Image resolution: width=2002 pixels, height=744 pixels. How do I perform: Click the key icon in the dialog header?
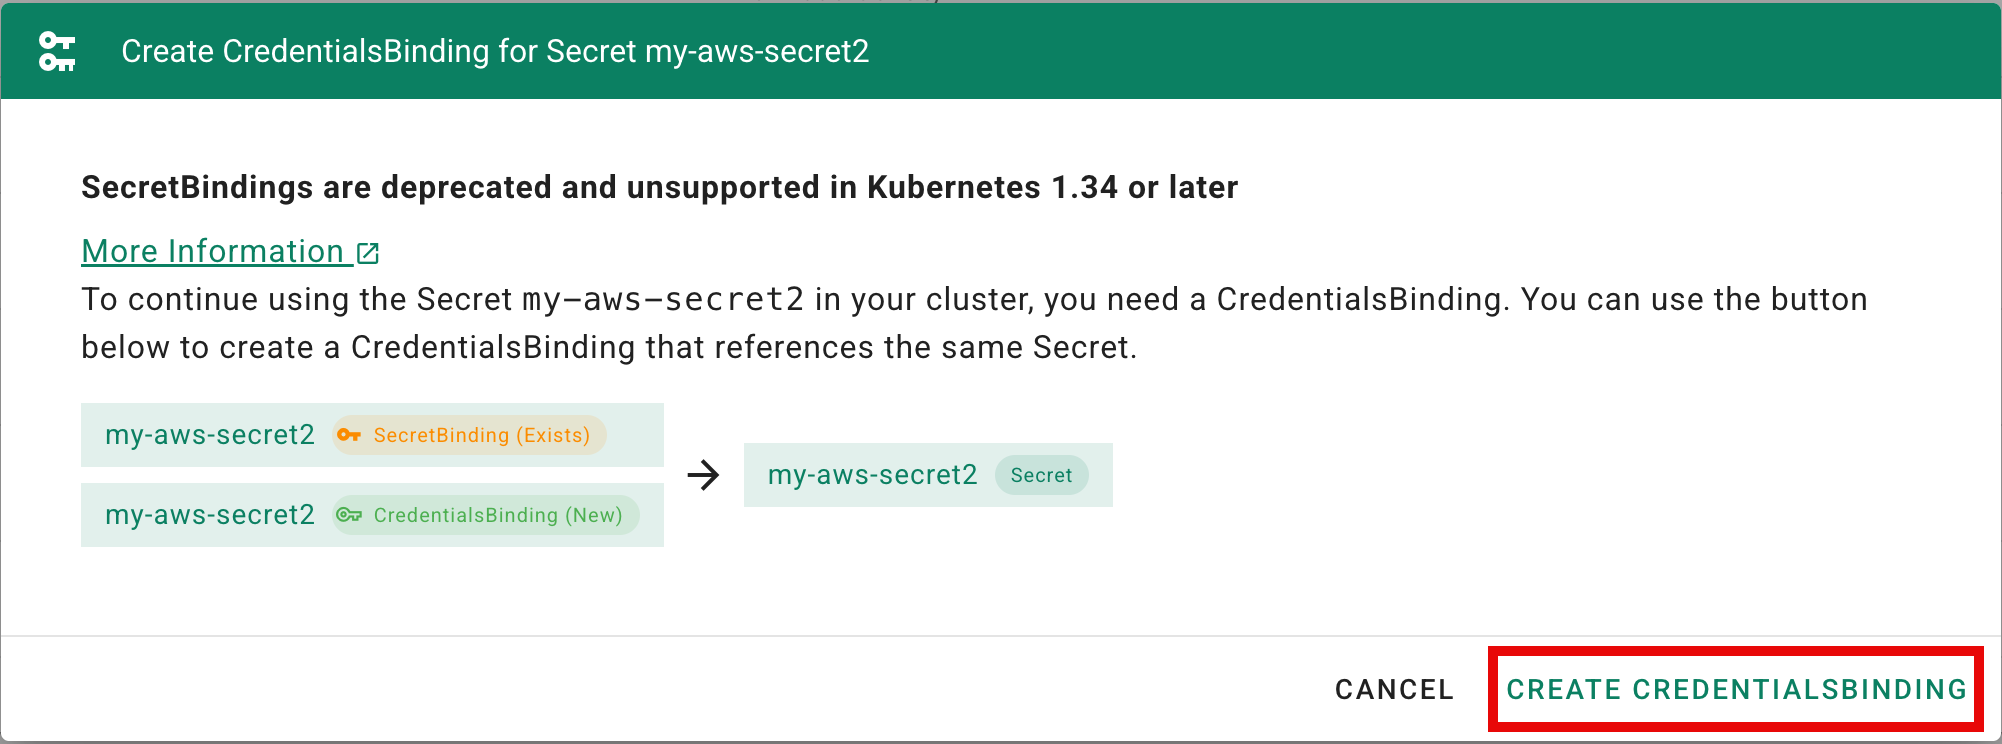point(57,51)
